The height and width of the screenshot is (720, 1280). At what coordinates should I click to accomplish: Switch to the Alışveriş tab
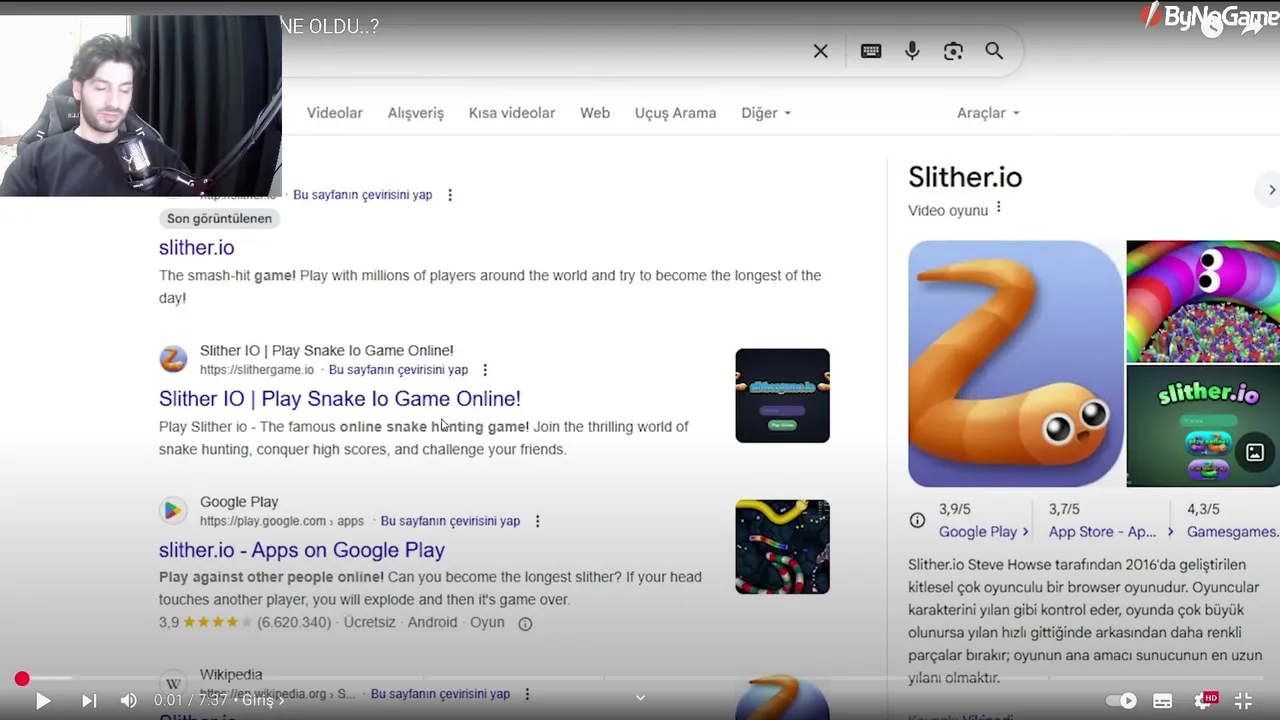[x=415, y=113]
